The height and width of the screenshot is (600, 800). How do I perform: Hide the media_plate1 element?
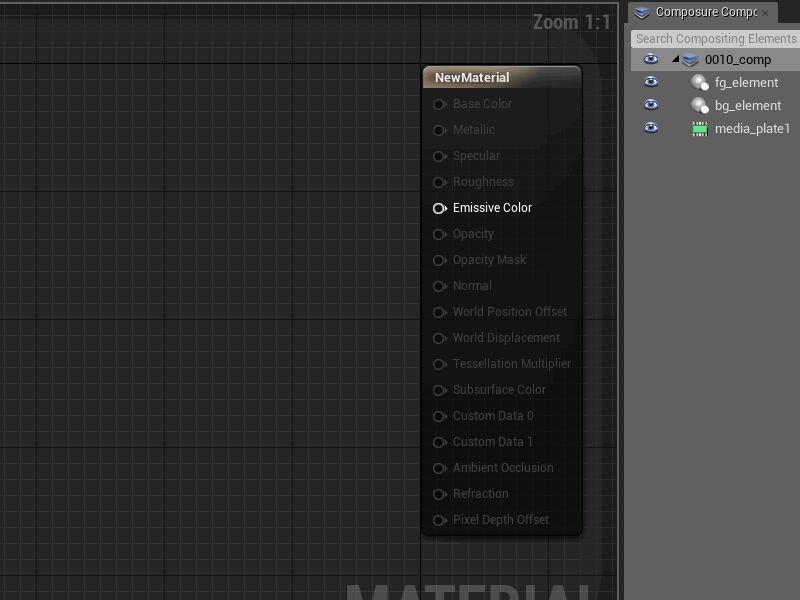click(651, 128)
